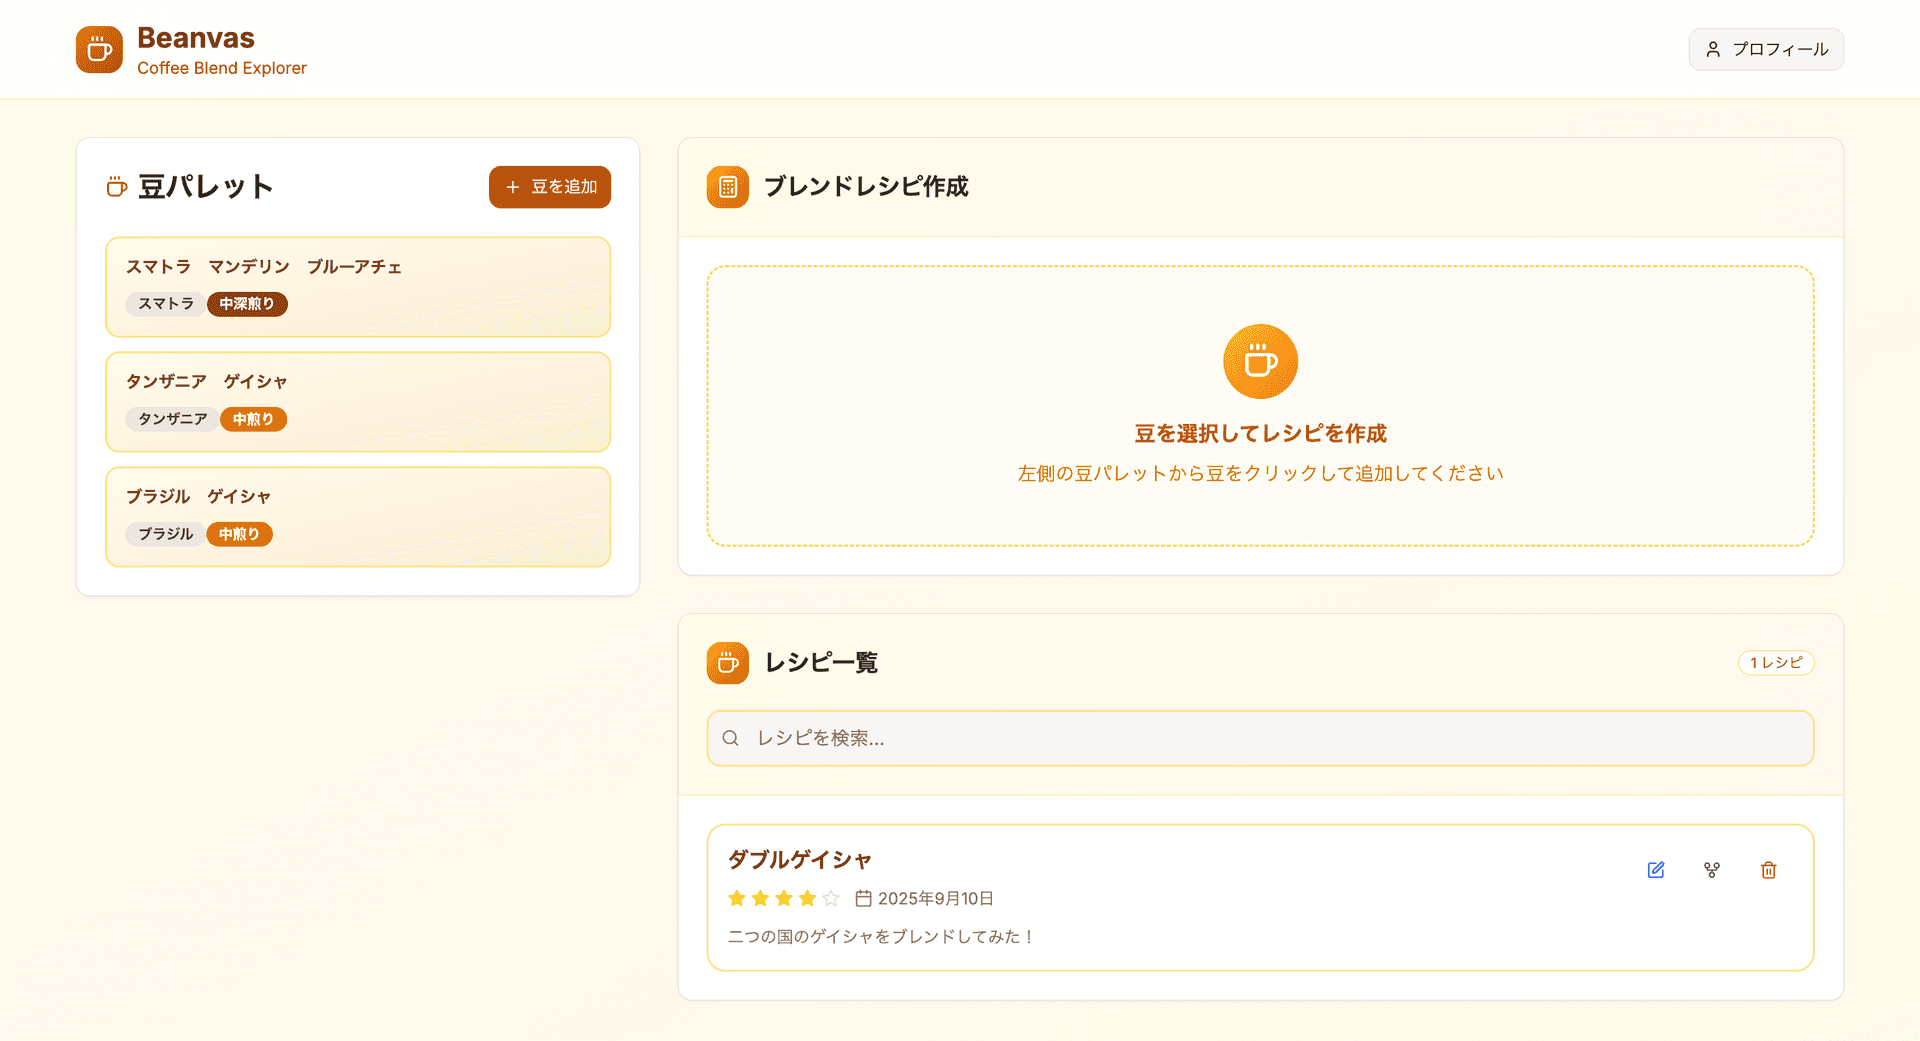The height and width of the screenshot is (1041, 1920).
Task: Click the fifth star to rate ダブルゲイシャ
Action: (x=831, y=898)
